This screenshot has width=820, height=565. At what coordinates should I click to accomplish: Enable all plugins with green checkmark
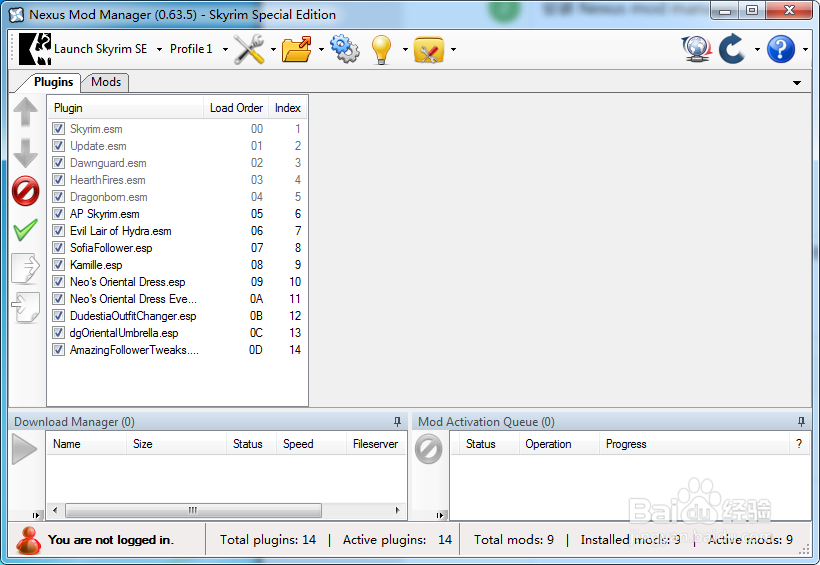[26, 230]
